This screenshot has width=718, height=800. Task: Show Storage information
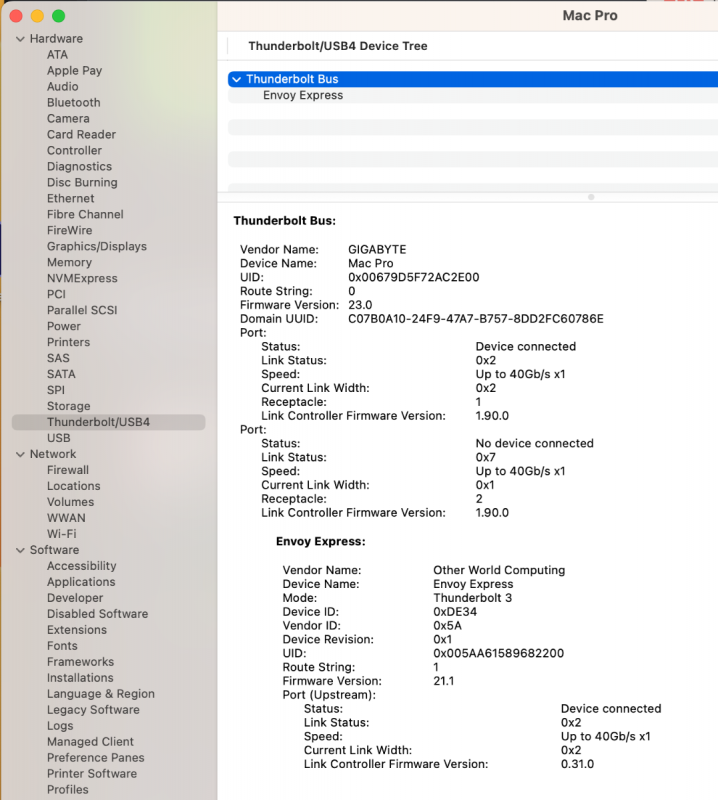pyautogui.click(x=68, y=406)
